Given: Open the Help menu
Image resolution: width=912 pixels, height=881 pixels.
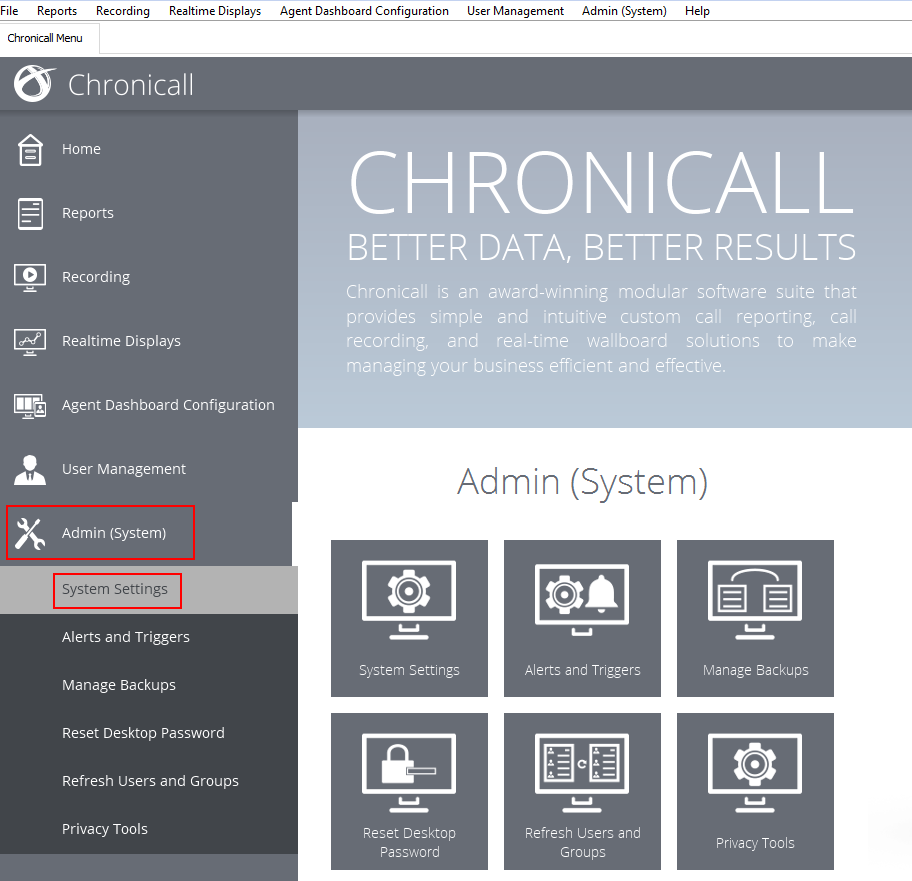Looking at the screenshot, I should (697, 10).
